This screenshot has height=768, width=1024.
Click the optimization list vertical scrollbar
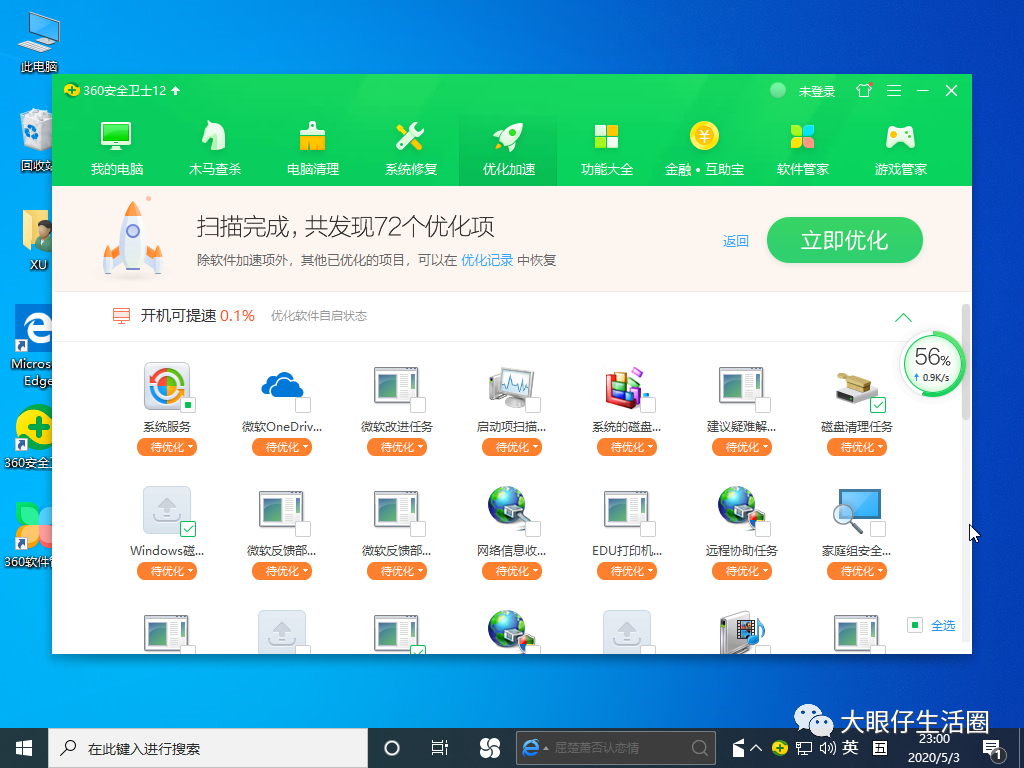966,362
